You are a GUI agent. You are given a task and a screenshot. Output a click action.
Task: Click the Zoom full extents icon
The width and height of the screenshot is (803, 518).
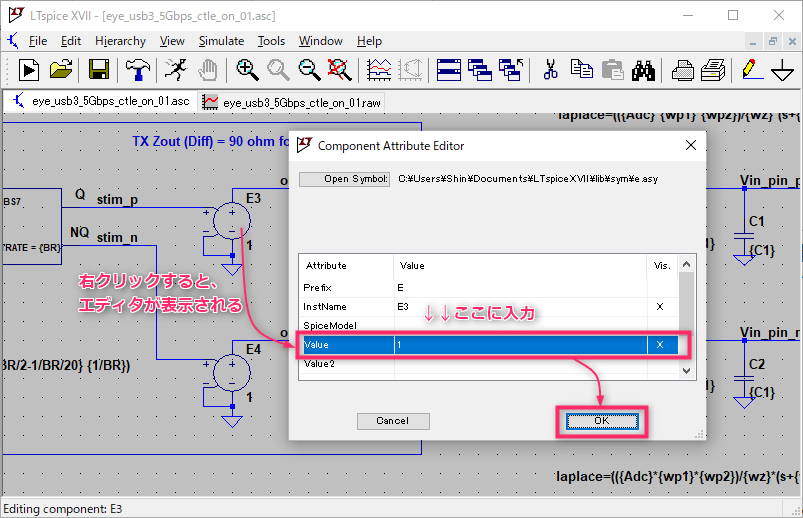[x=340, y=70]
